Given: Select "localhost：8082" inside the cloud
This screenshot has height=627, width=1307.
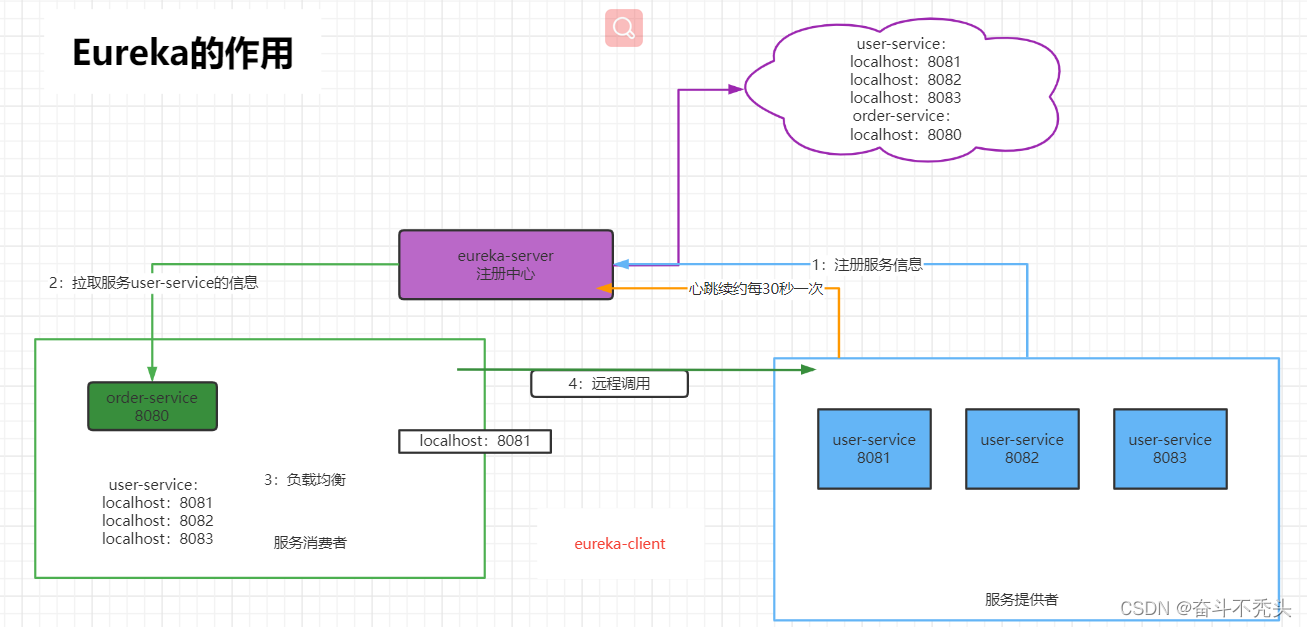Looking at the screenshot, I should (906, 80).
